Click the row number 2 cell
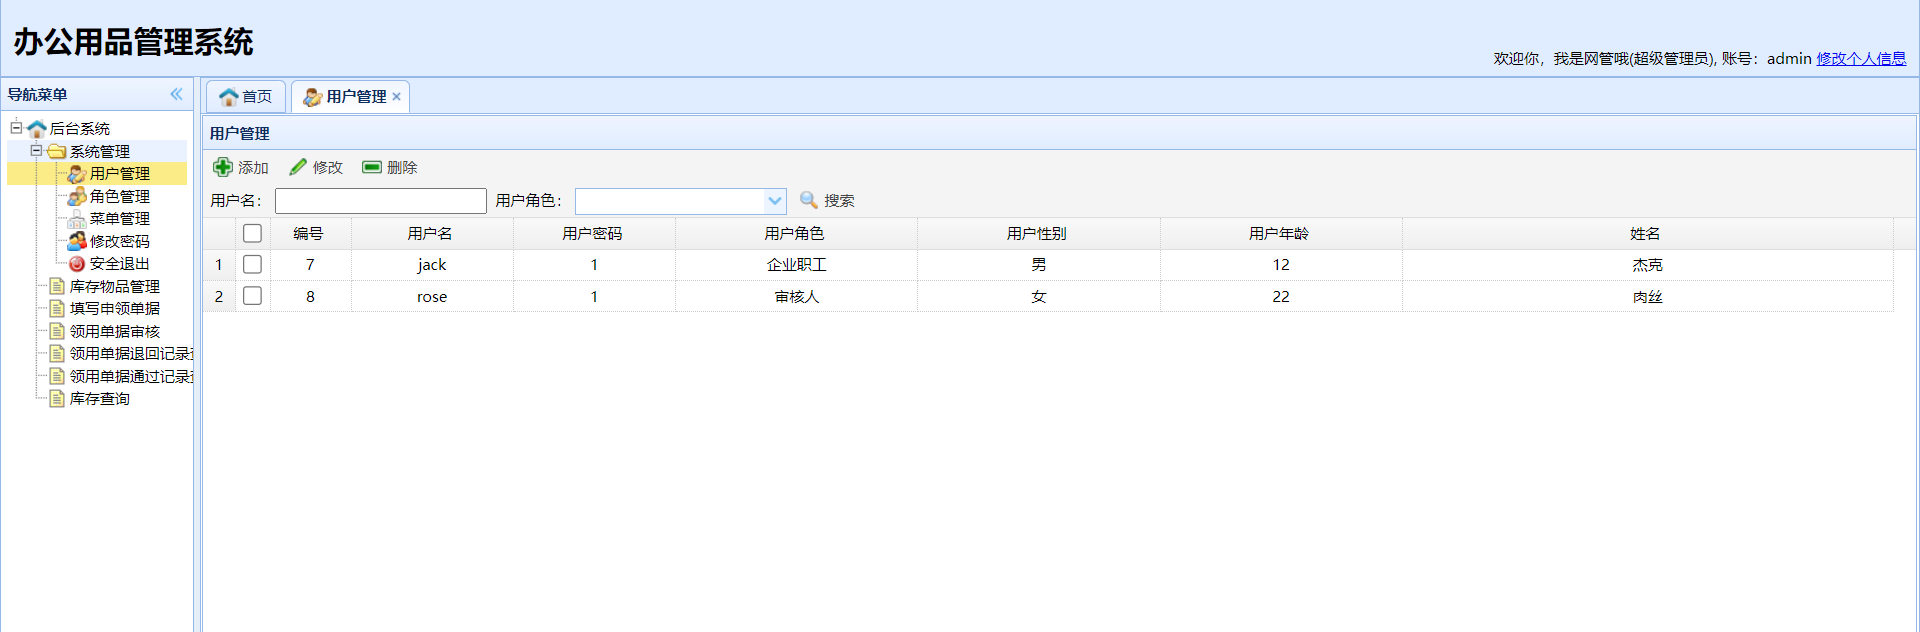This screenshot has width=1920, height=632. tap(219, 296)
